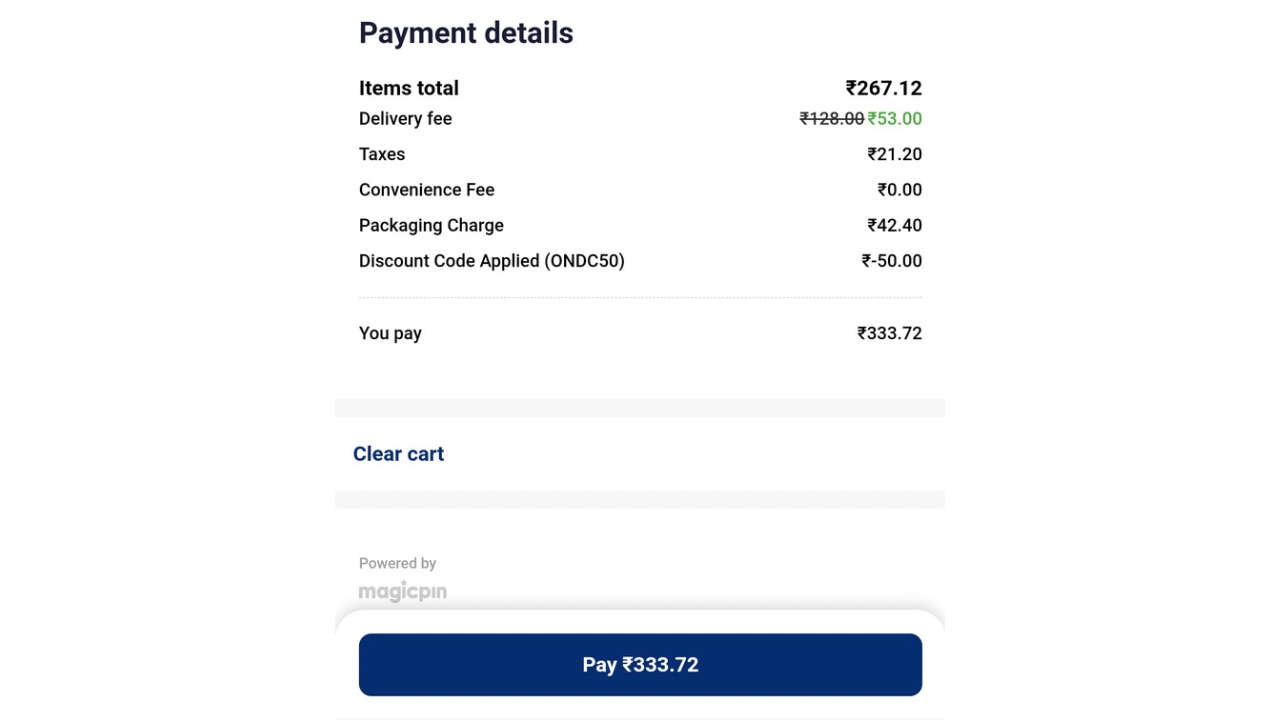Image resolution: width=1280 pixels, height=720 pixels.
Task: Click the Taxes label
Action: (382, 154)
